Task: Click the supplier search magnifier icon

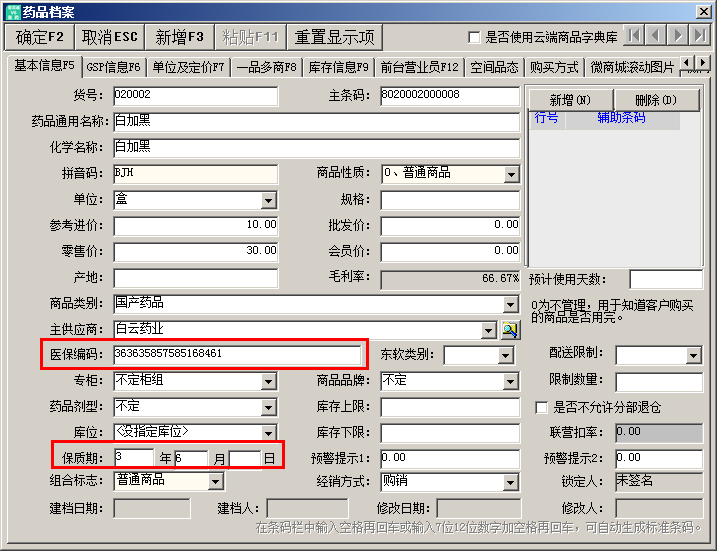Action: [x=510, y=329]
